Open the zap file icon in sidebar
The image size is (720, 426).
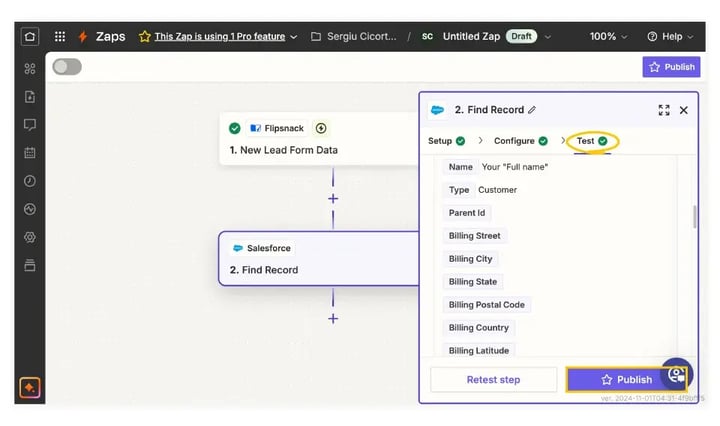coord(30,97)
